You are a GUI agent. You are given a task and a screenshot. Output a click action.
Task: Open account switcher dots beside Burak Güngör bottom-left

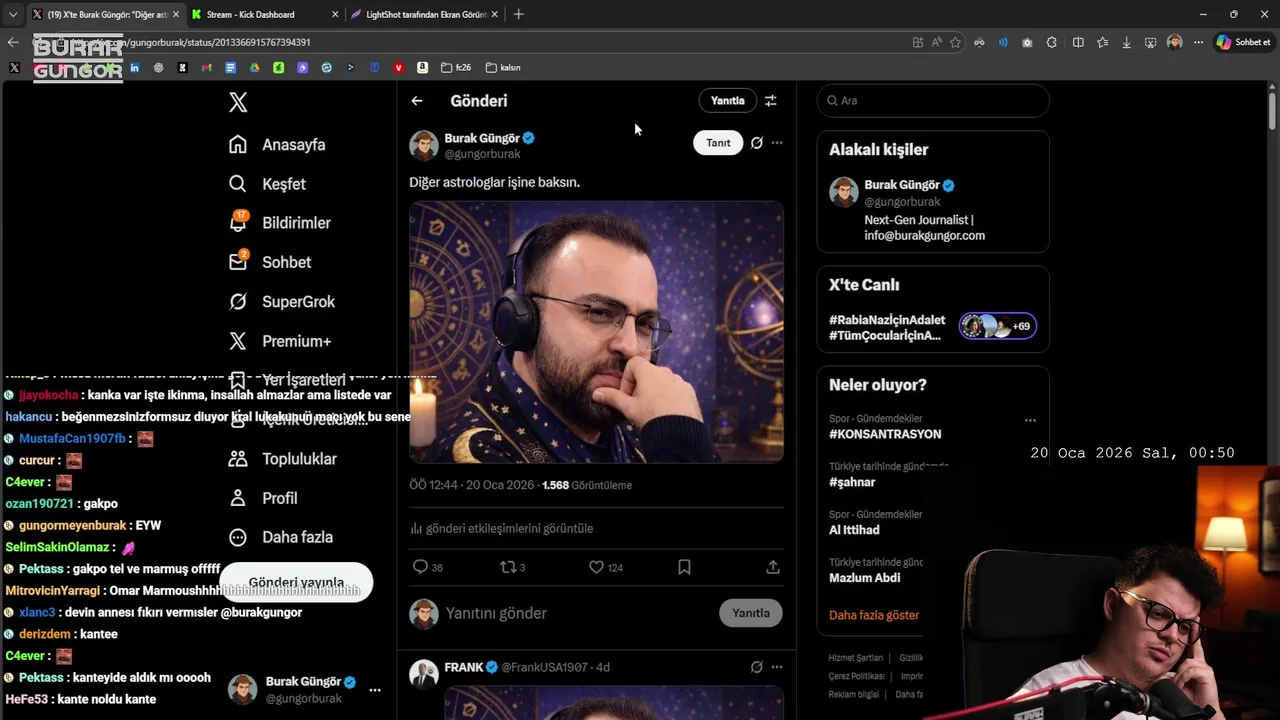point(375,690)
